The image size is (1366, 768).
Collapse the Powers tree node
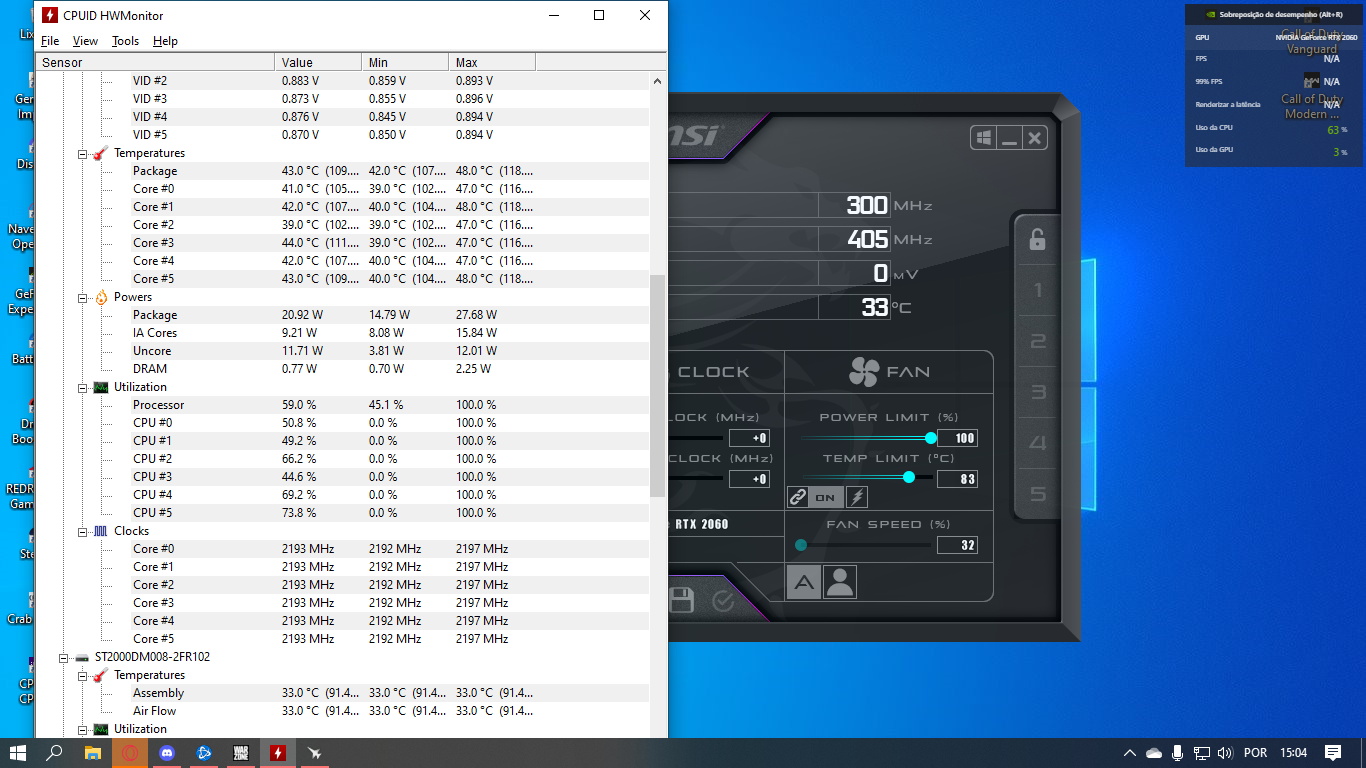pos(84,298)
